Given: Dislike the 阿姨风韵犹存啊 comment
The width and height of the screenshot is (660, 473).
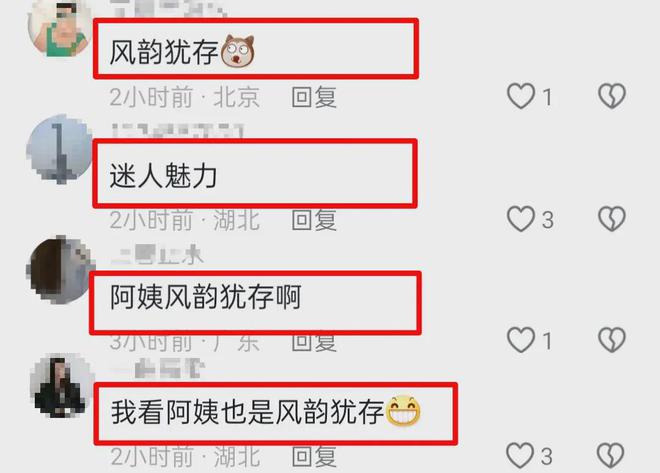Looking at the screenshot, I should (x=612, y=340).
